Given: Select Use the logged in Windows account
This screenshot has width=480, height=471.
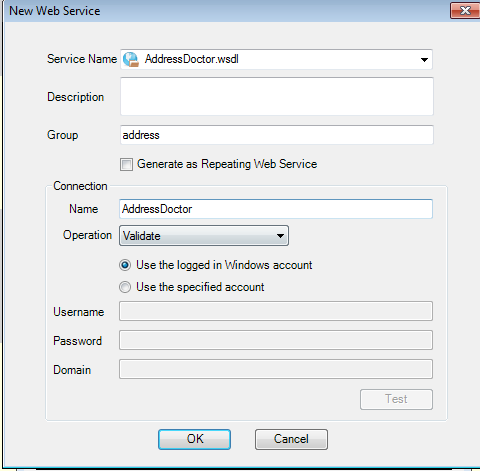Looking at the screenshot, I should click(125, 265).
